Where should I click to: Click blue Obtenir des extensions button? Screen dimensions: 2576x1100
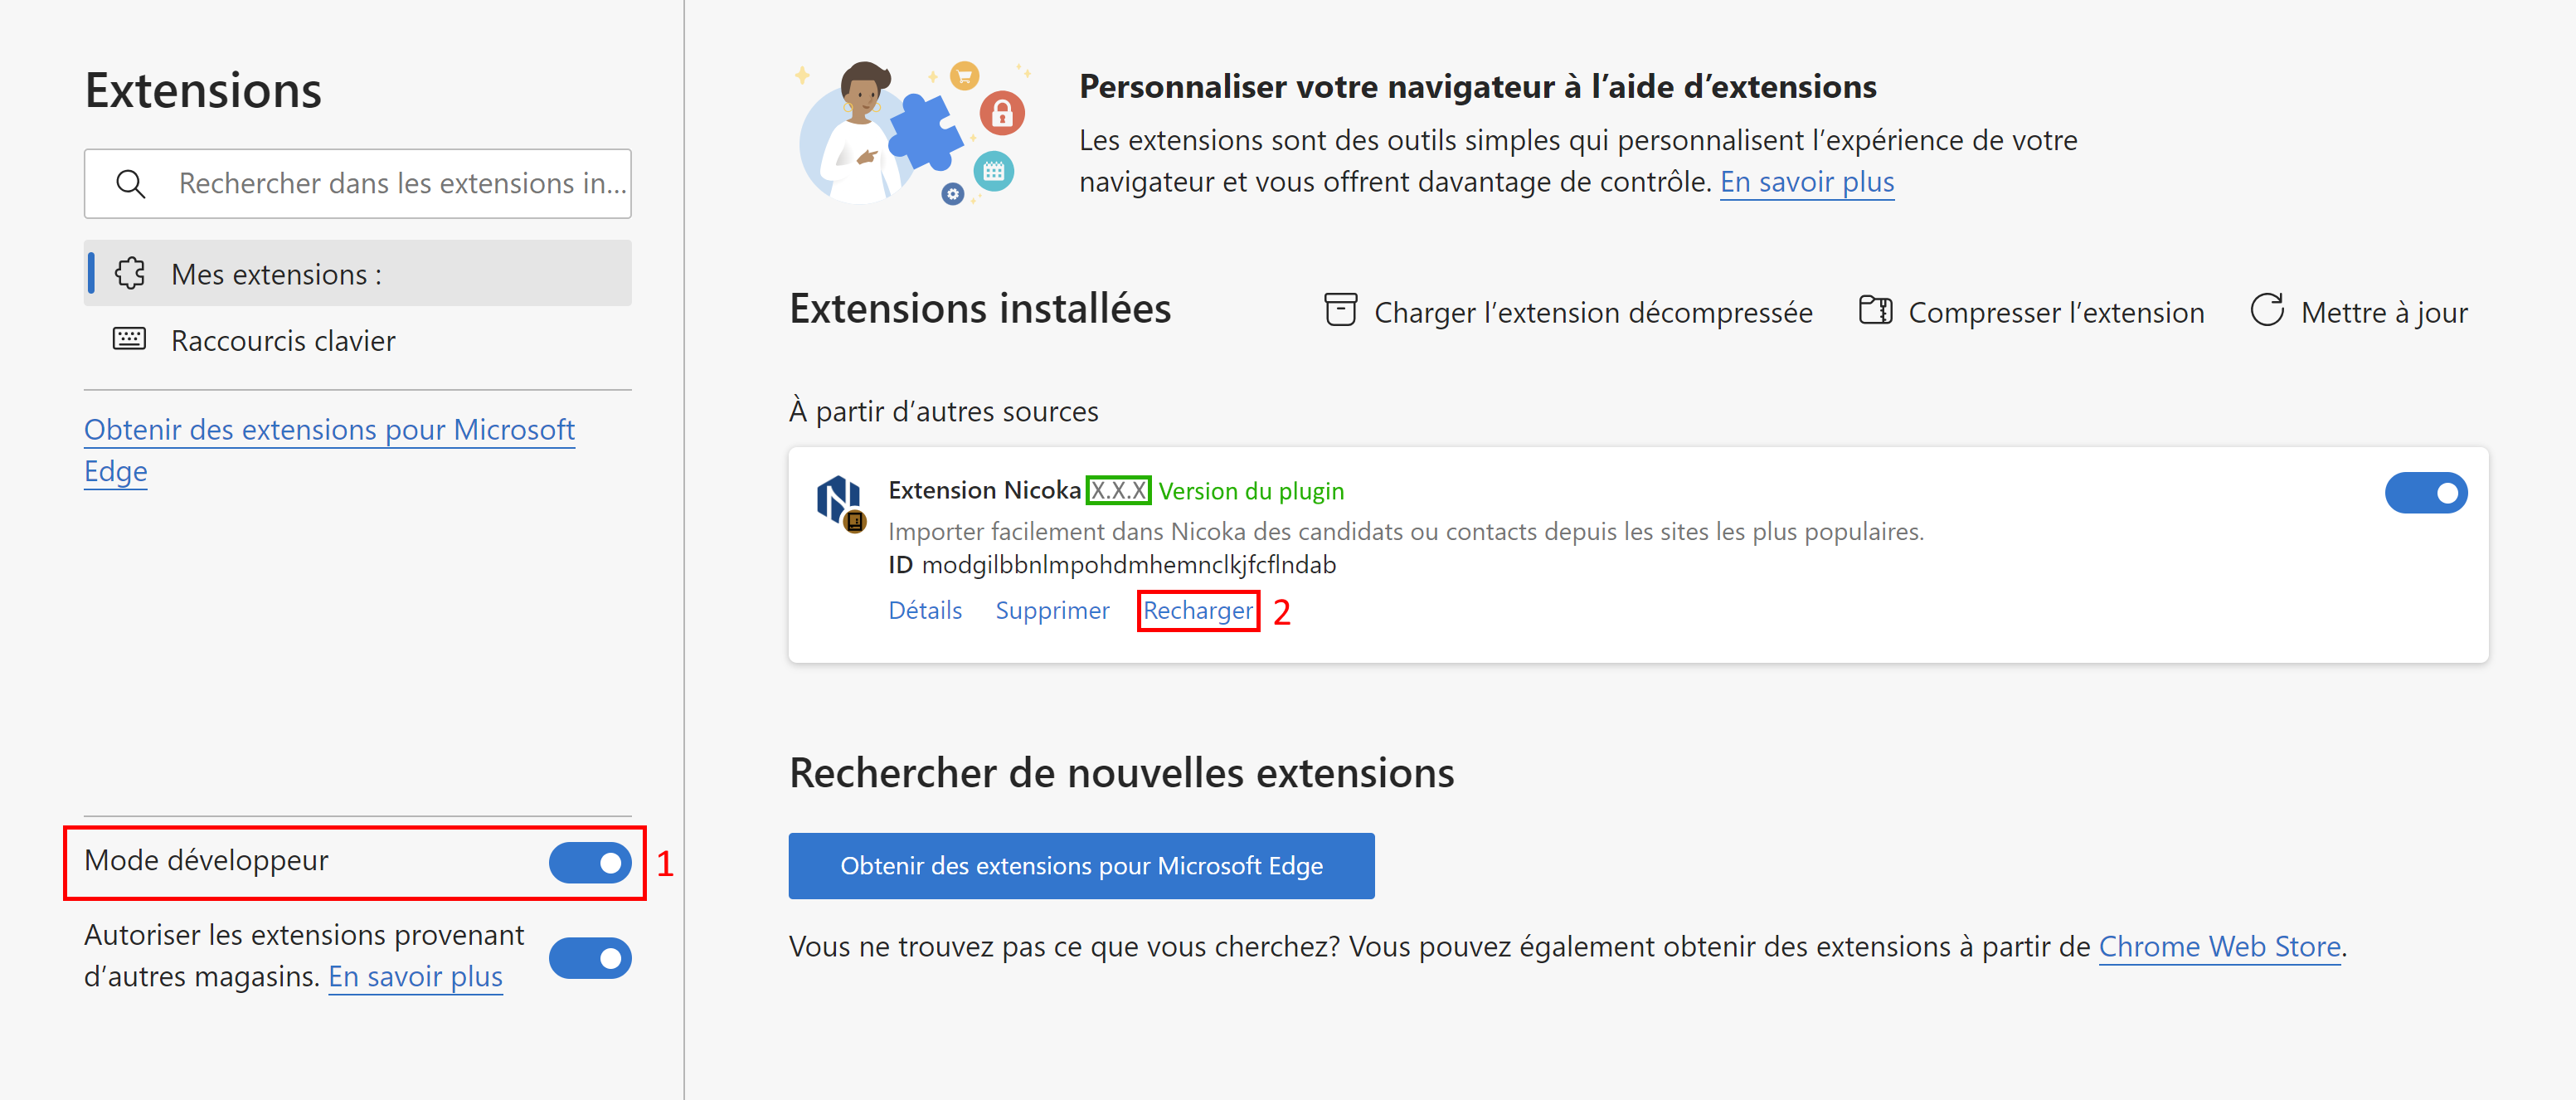[1081, 866]
